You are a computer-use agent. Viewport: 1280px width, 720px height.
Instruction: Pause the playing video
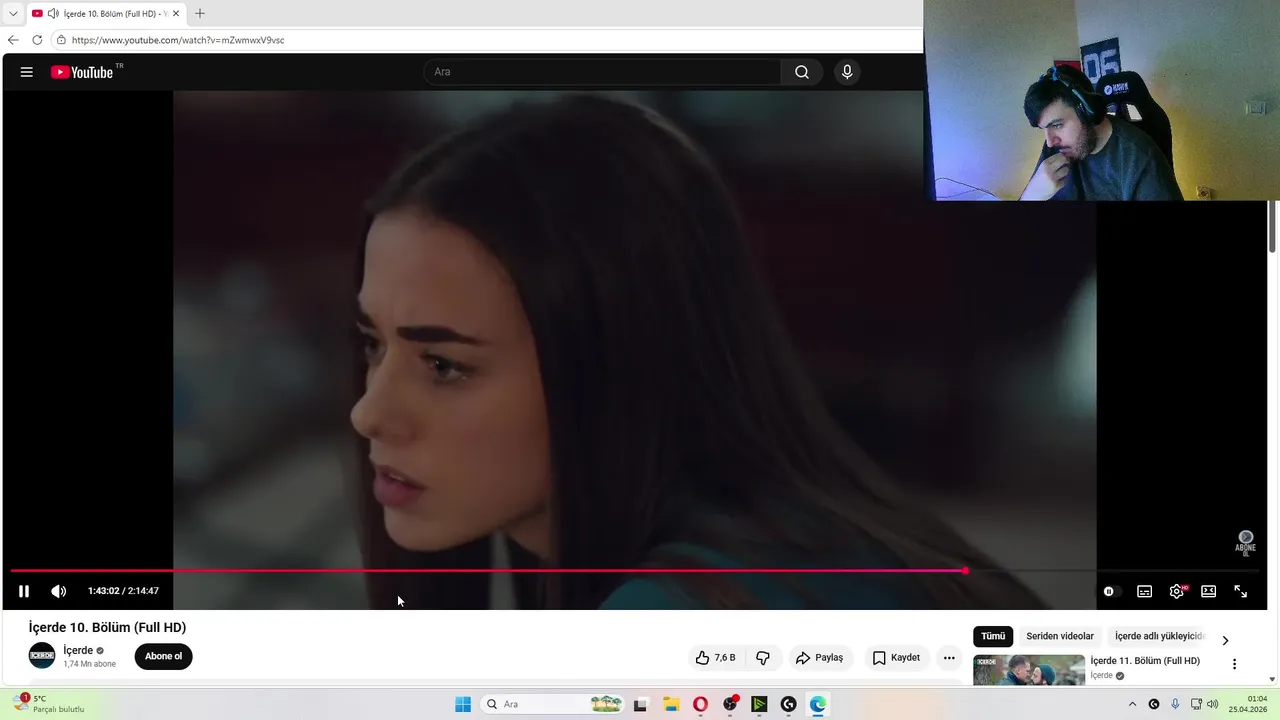(24, 591)
